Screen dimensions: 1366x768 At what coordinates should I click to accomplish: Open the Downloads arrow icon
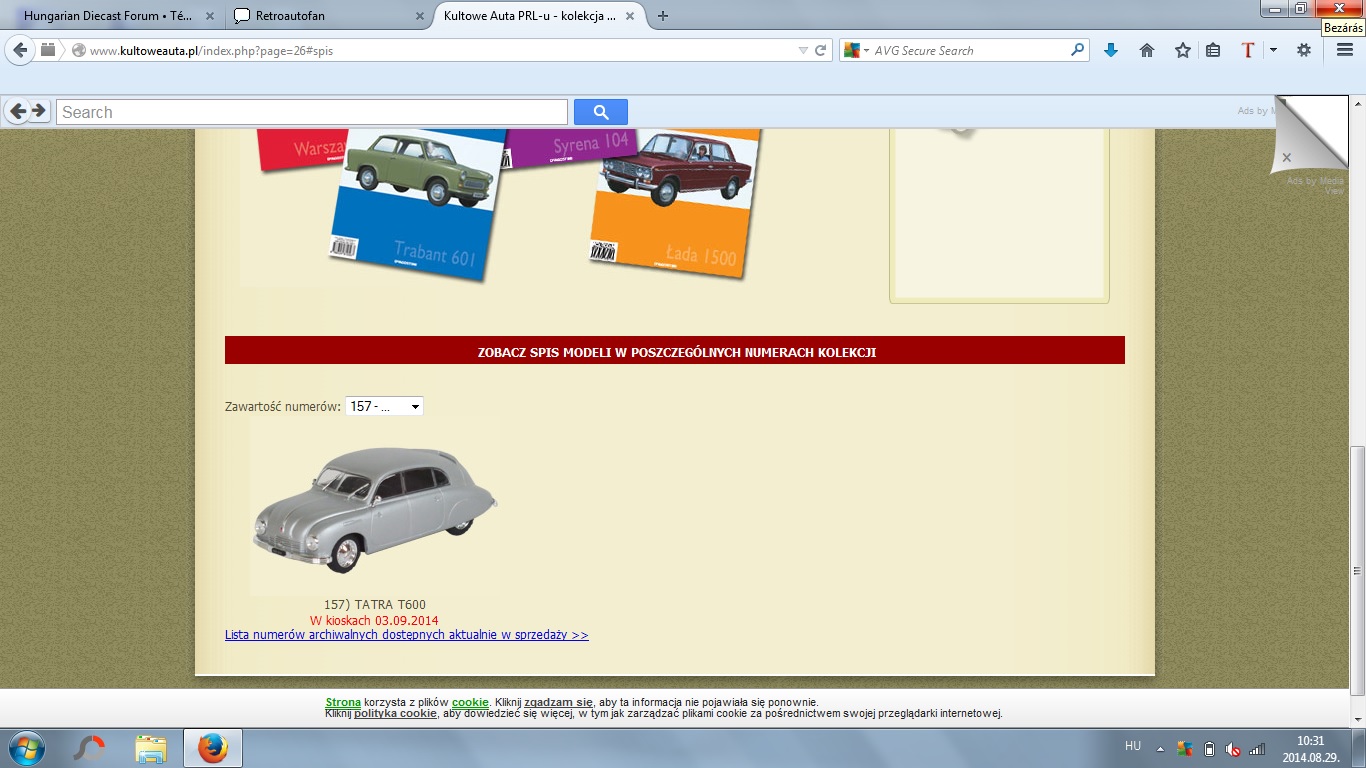(1110, 50)
